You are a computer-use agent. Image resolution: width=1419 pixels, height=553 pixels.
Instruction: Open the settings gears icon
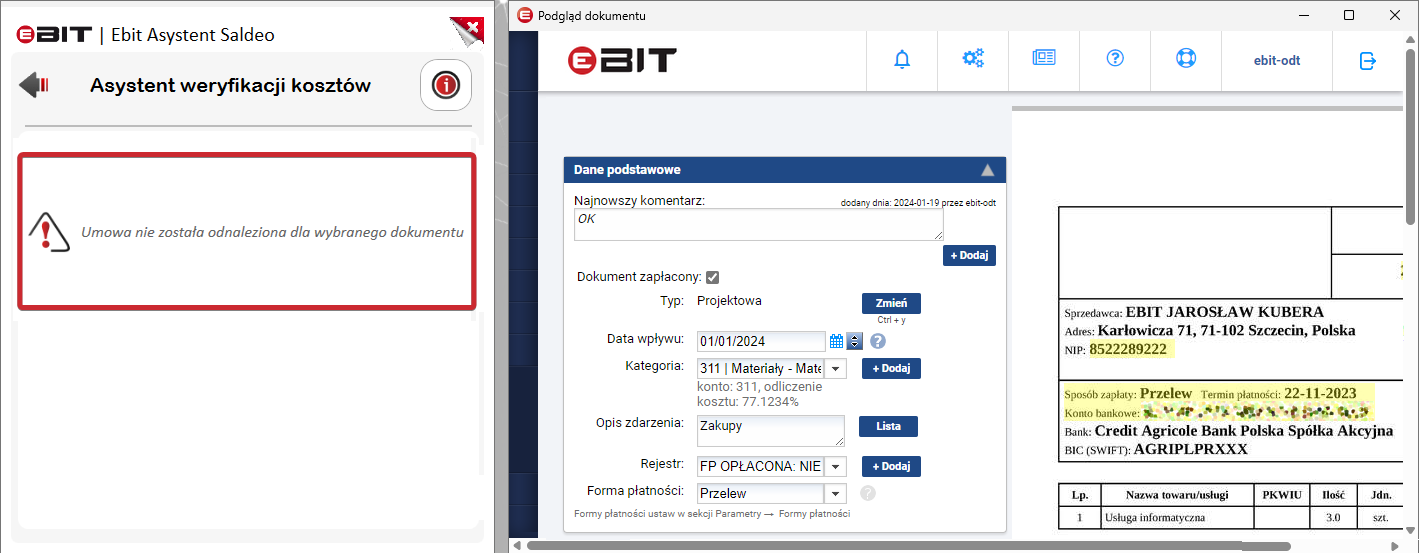pos(973,59)
